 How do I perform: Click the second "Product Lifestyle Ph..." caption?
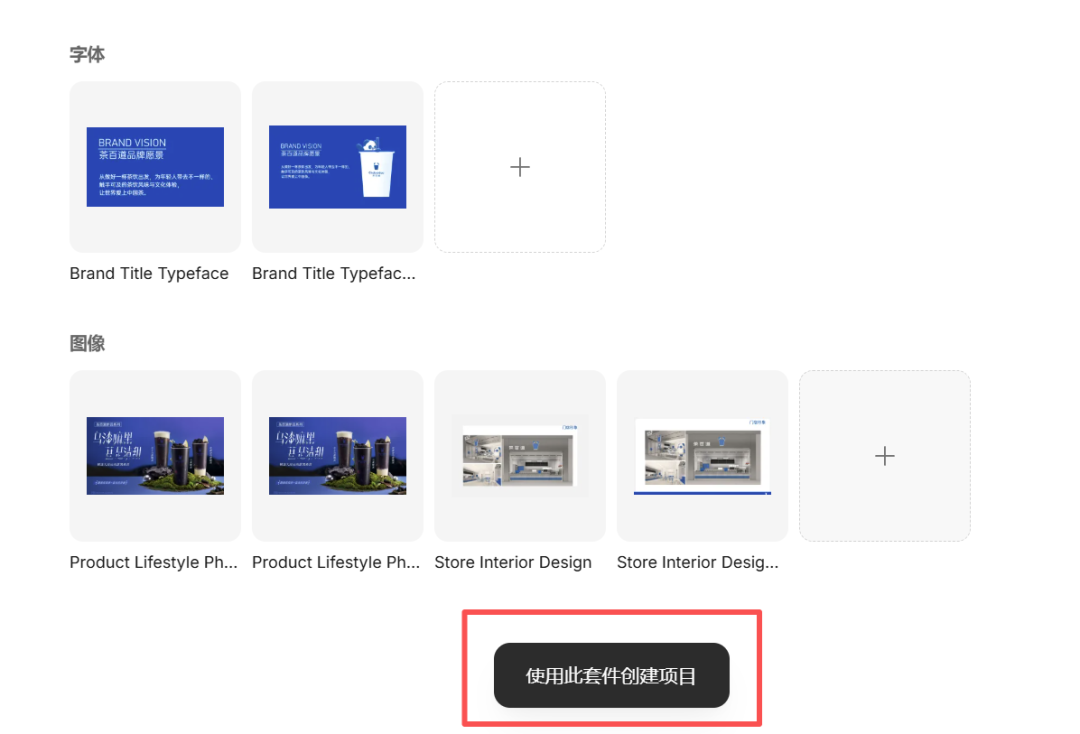pyautogui.click(x=335, y=562)
